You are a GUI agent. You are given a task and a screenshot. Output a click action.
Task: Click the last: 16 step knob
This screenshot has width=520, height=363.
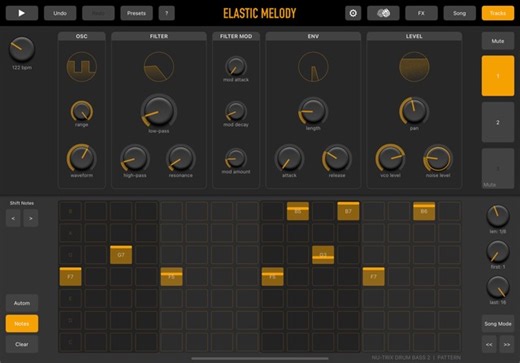point(498,287)
